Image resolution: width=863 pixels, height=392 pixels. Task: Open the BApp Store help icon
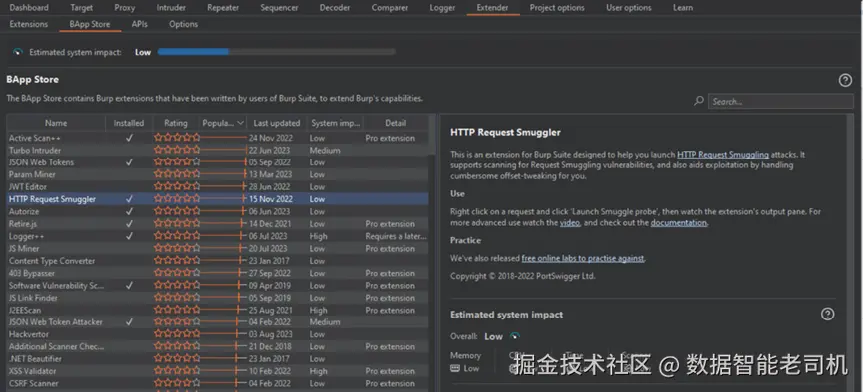845,80
